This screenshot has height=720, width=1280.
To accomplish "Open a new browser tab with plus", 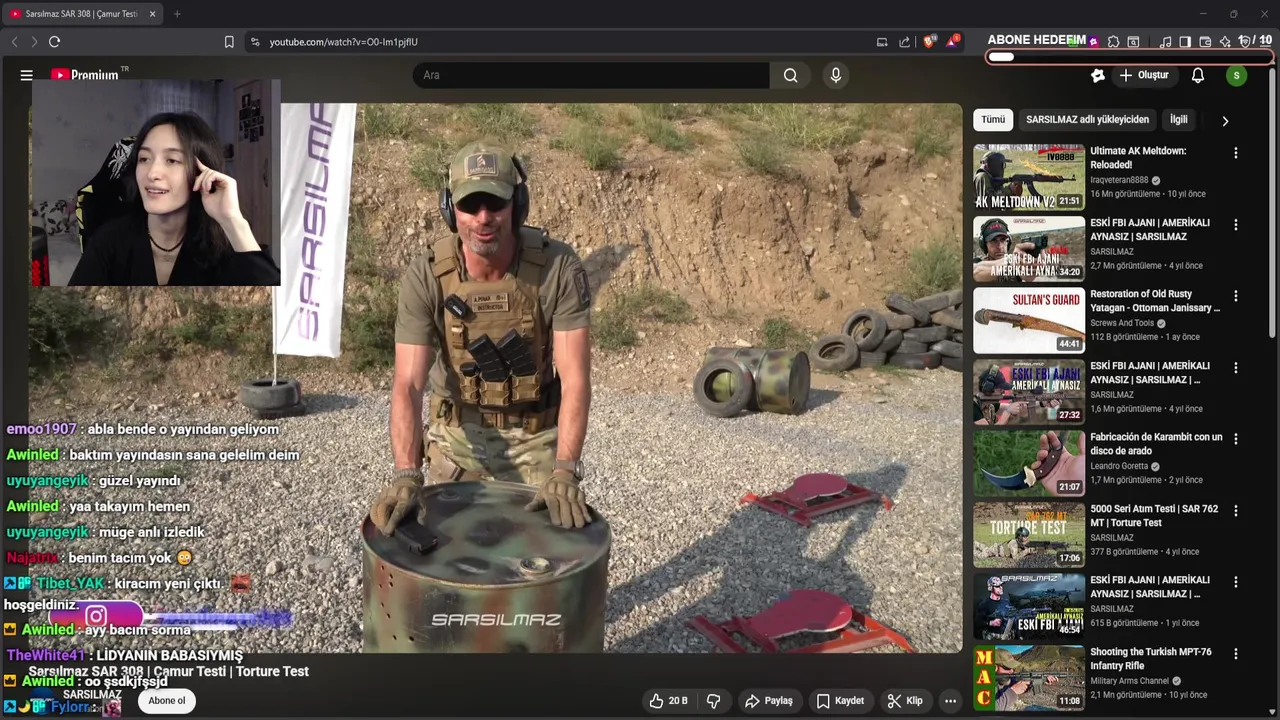I will point(177,14).
